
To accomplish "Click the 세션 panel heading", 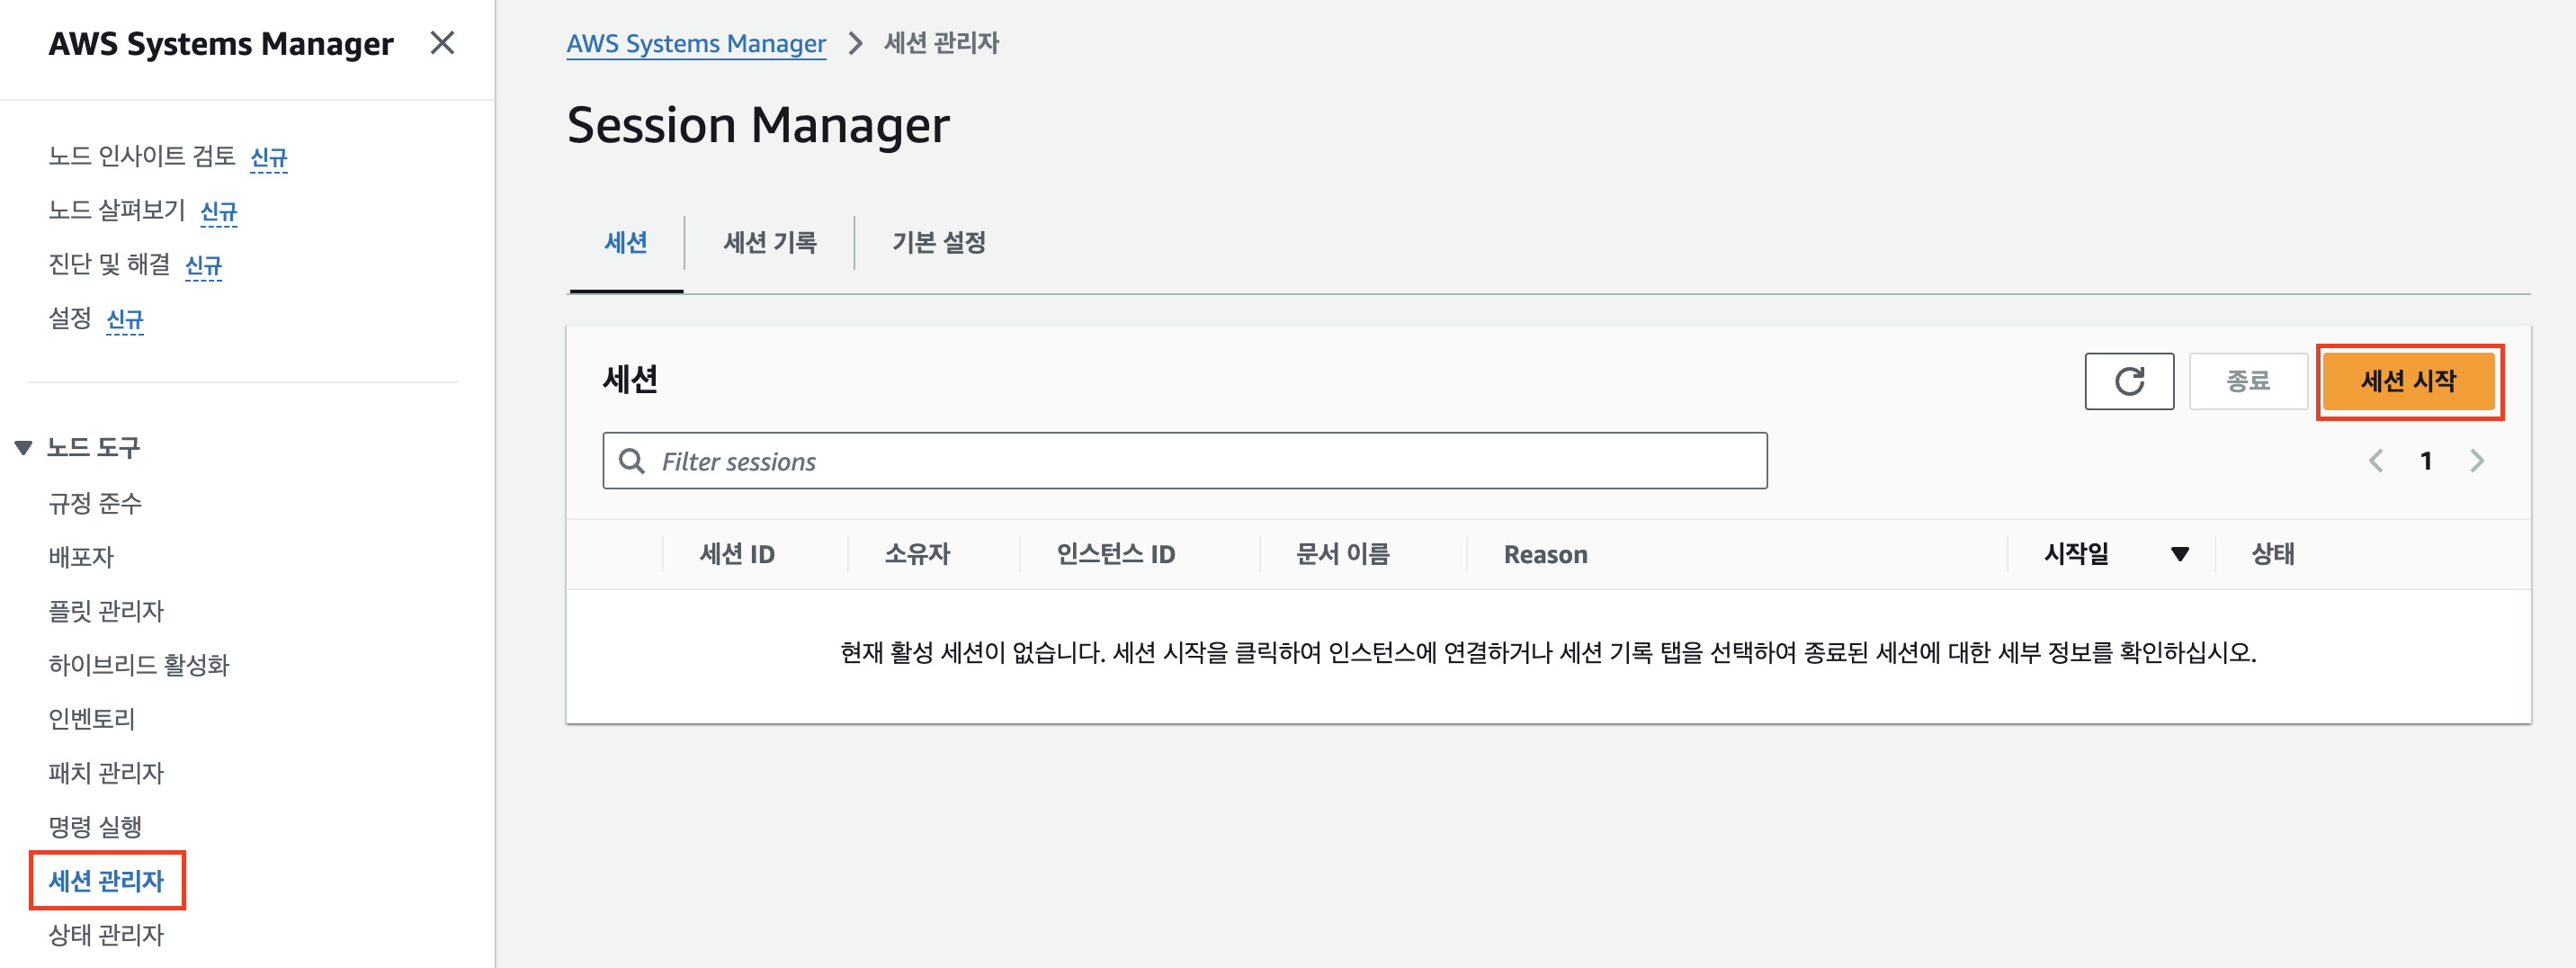I will [x=630, y=380].
